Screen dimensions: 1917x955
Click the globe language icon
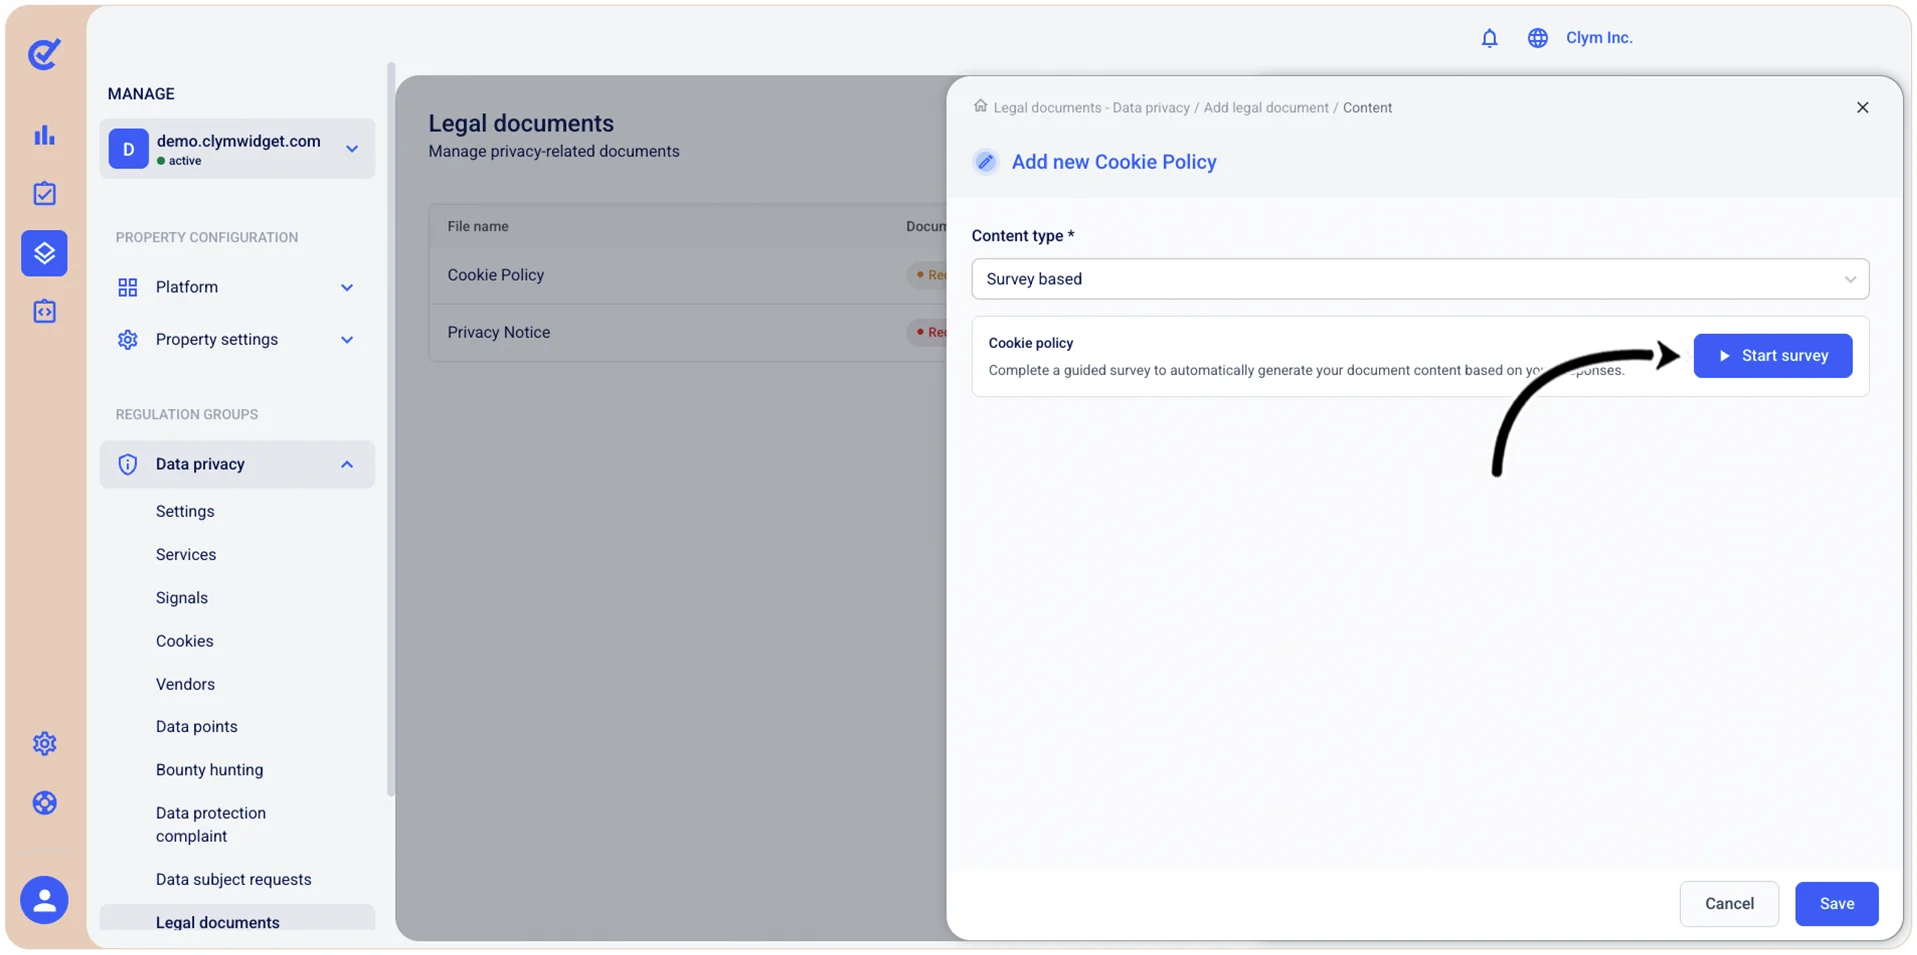[x=1537, y=38]
